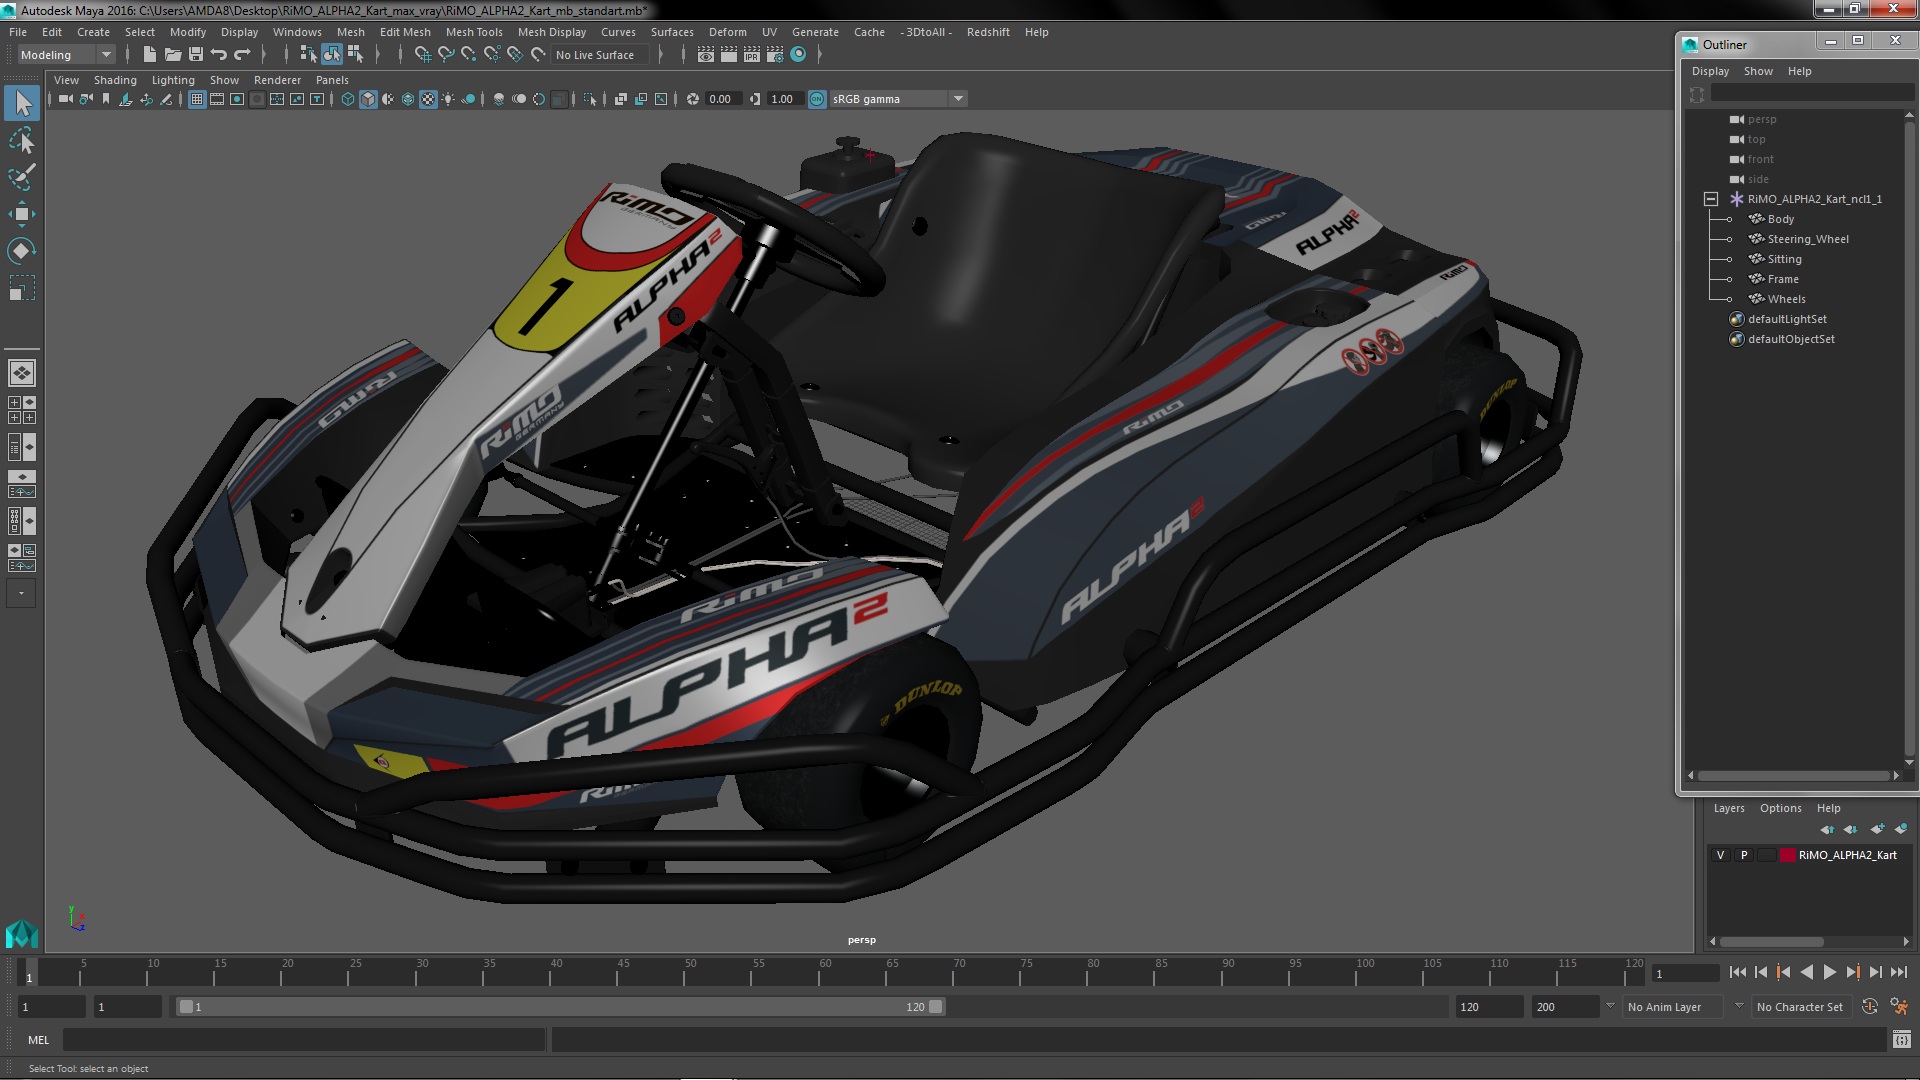Create a new scene
Screen dimensions: 1920x1080
pos(150,55)
